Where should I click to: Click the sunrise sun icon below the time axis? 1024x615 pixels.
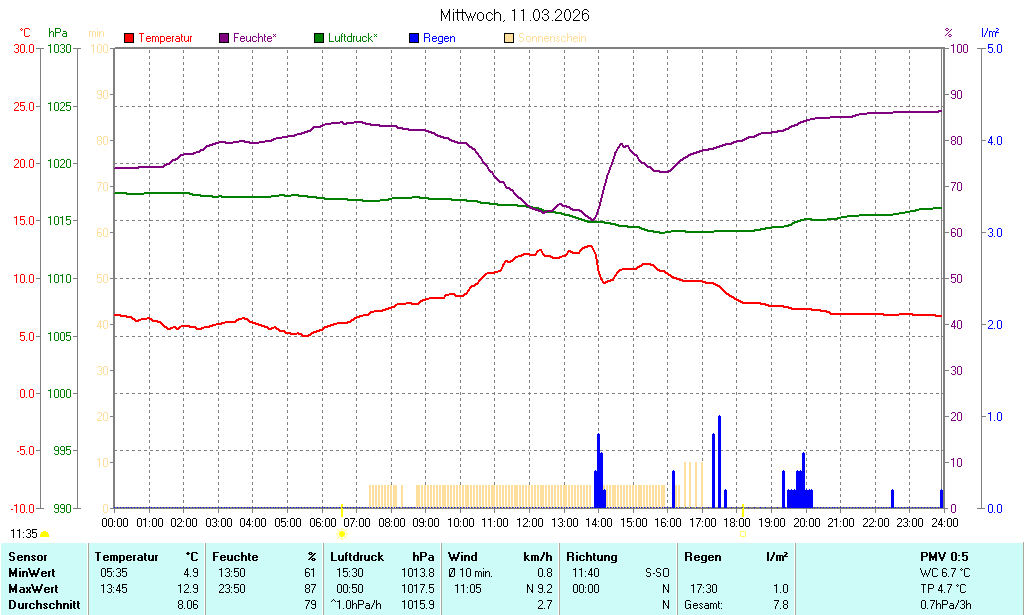[x=342, y=534]
